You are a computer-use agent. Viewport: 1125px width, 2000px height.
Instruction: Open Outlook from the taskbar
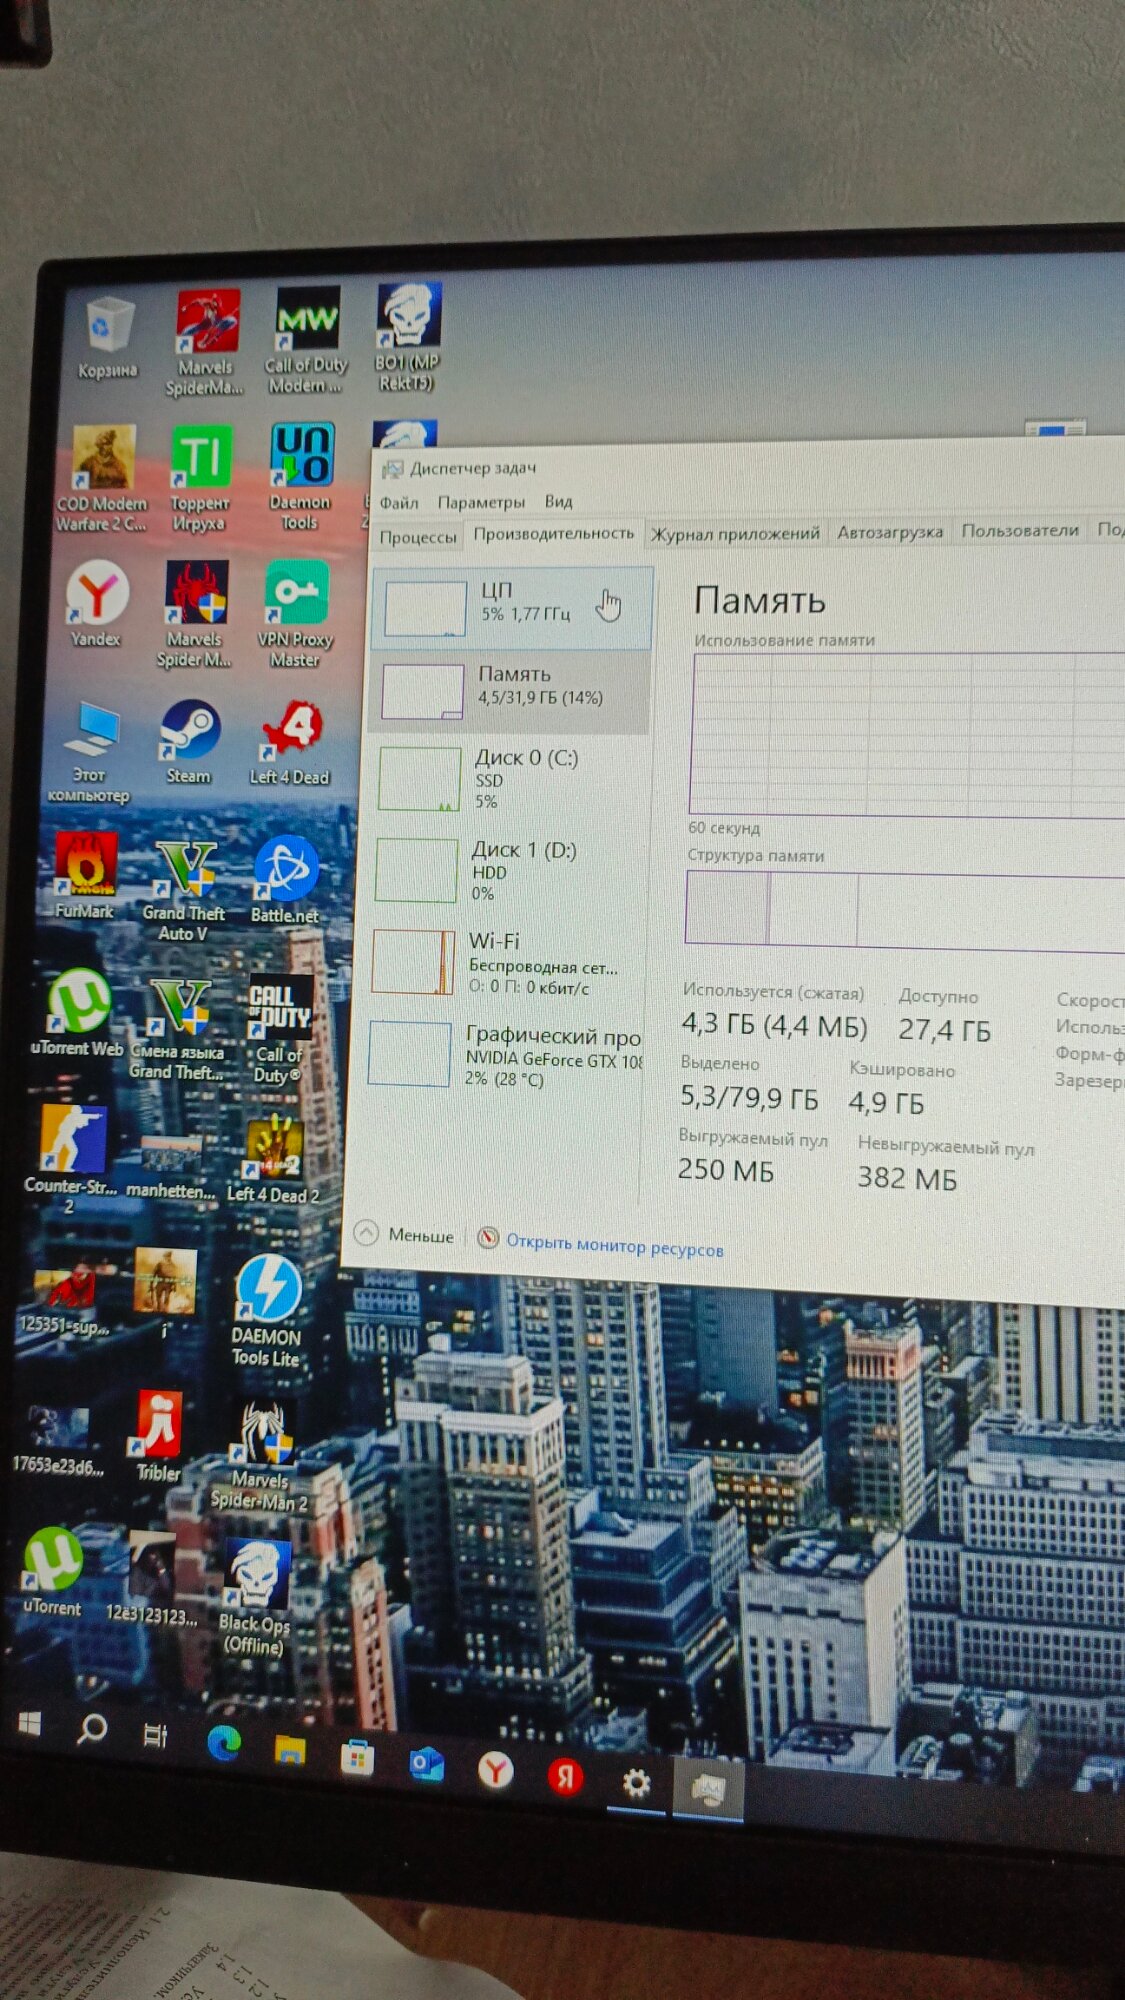[x=427, y=1764]
